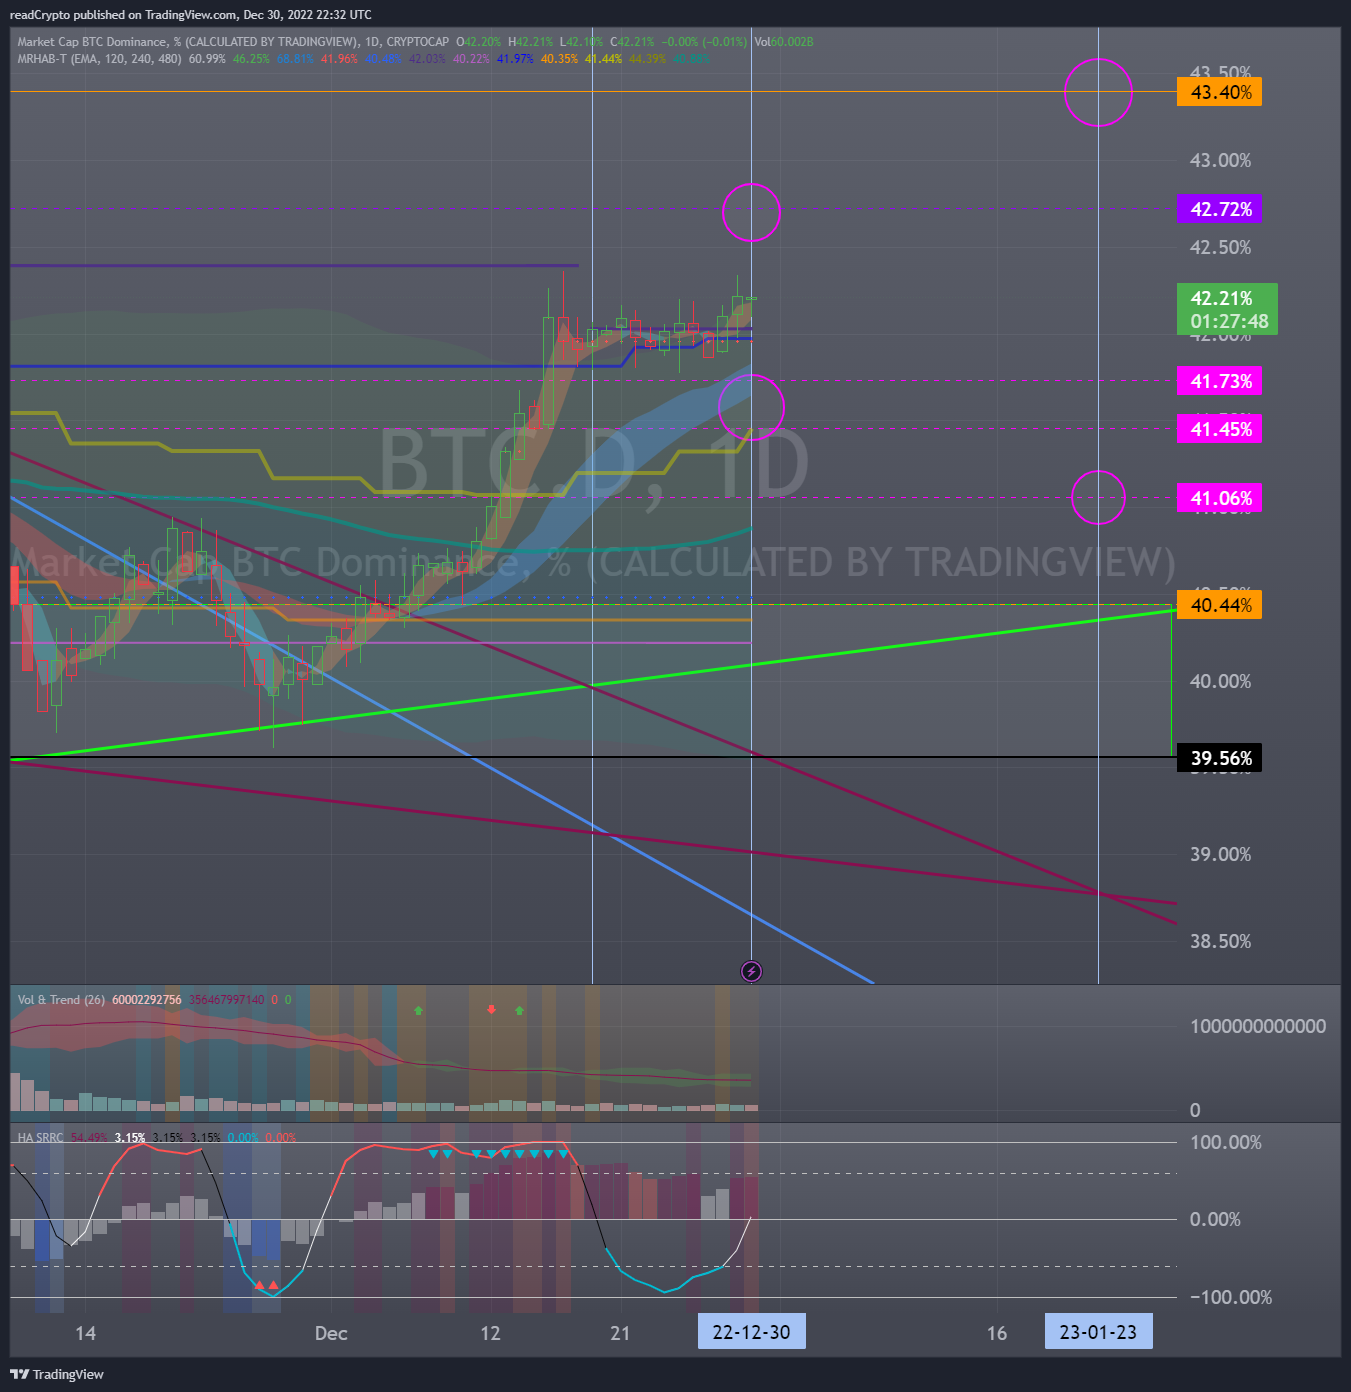Click the 1000000000000 volume axis label

click(x=1258, y=1026)
